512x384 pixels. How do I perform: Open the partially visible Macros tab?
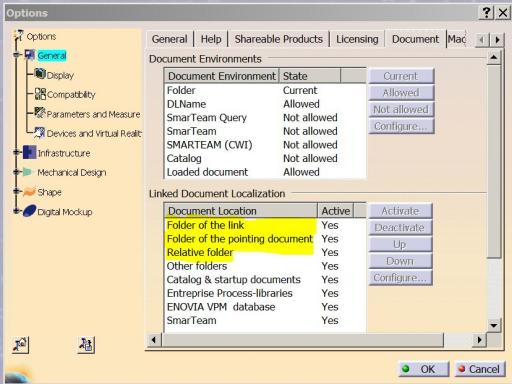coord(457,39)
